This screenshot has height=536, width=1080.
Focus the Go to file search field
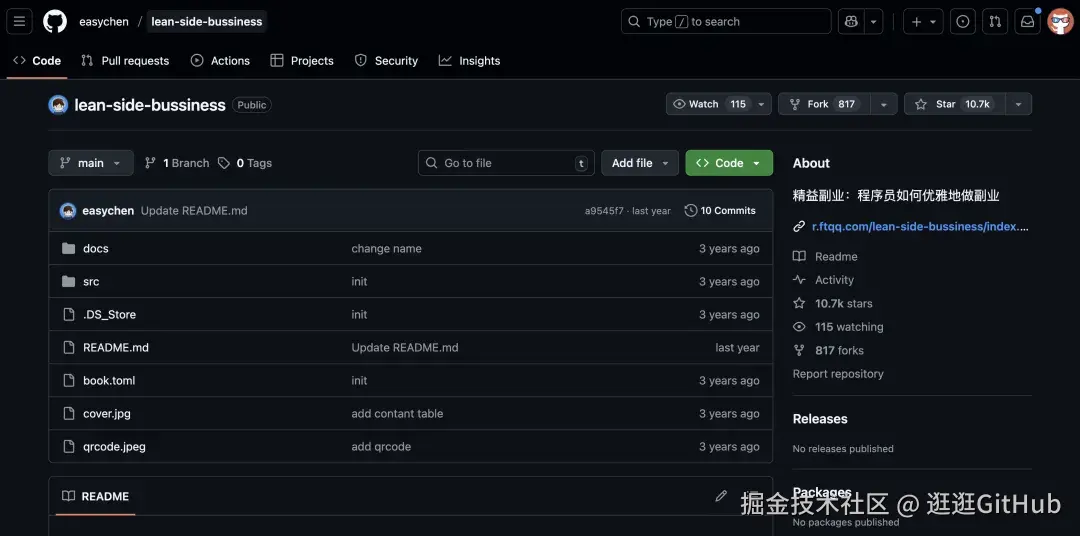[506, 163]
